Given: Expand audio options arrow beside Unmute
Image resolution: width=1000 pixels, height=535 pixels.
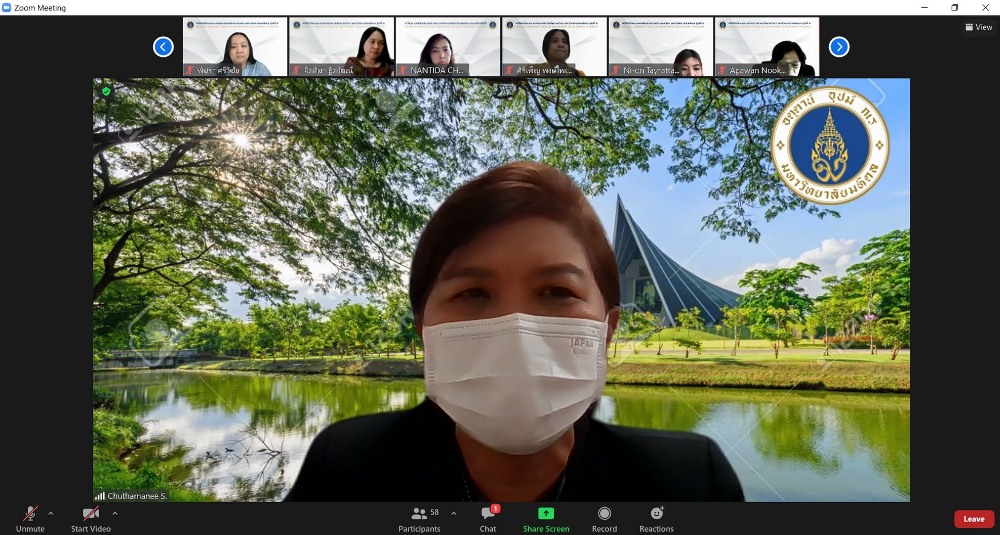Looking at the screenshot, I should point(51,514).
